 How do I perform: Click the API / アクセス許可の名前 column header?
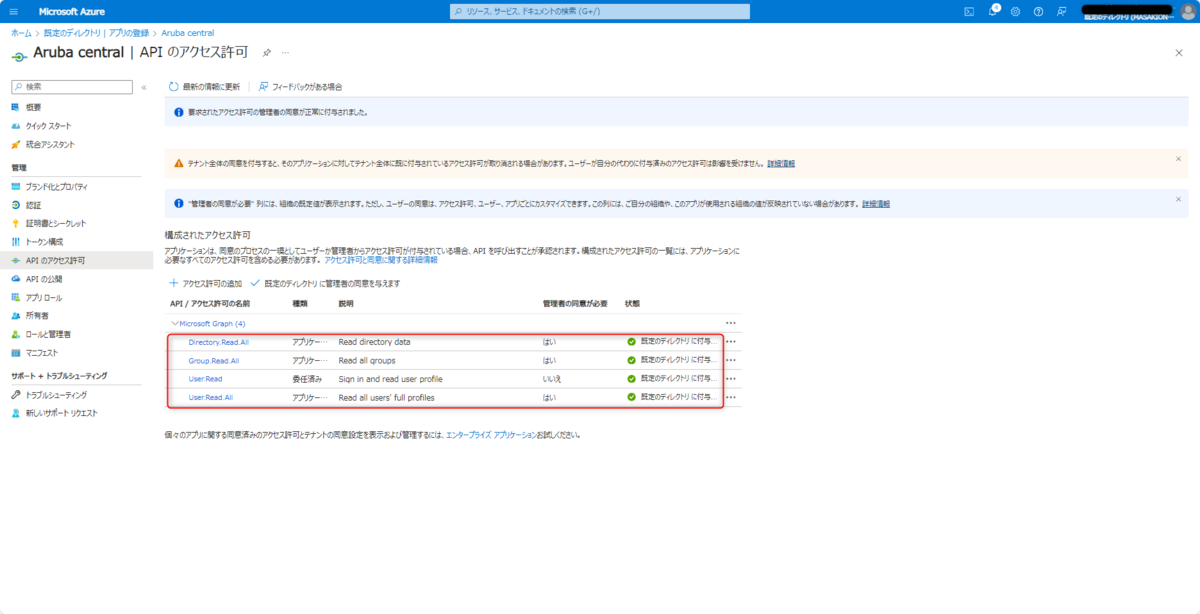[x=210, y=303]
